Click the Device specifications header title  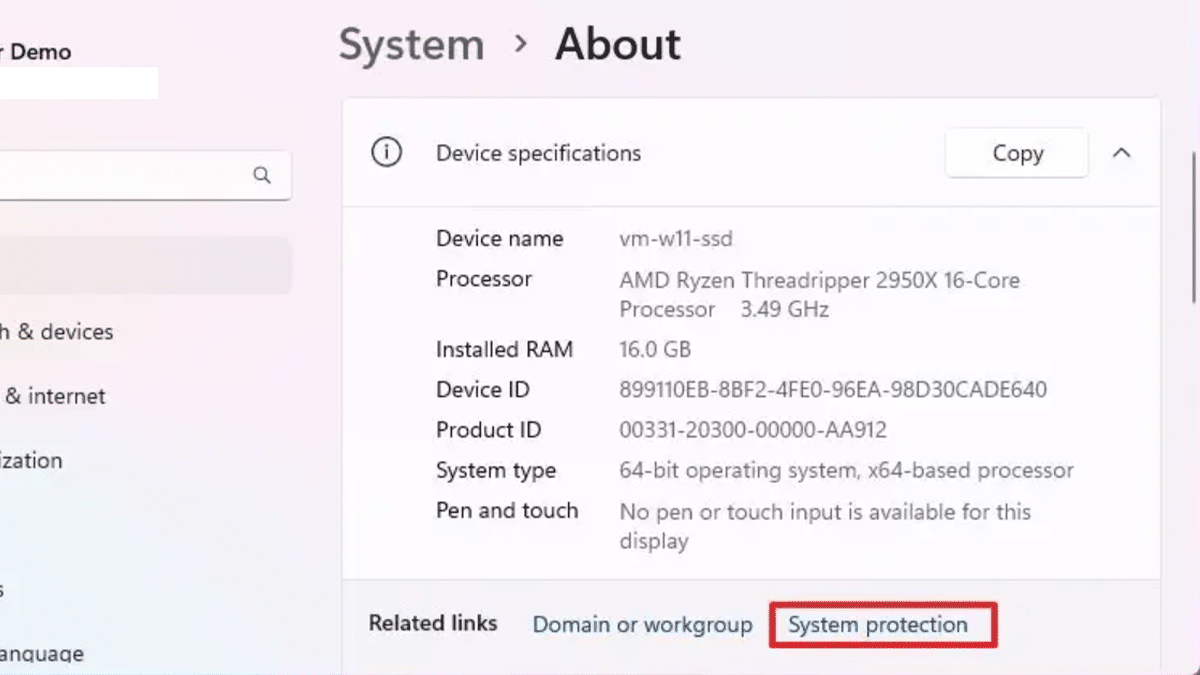pos(538,153)
